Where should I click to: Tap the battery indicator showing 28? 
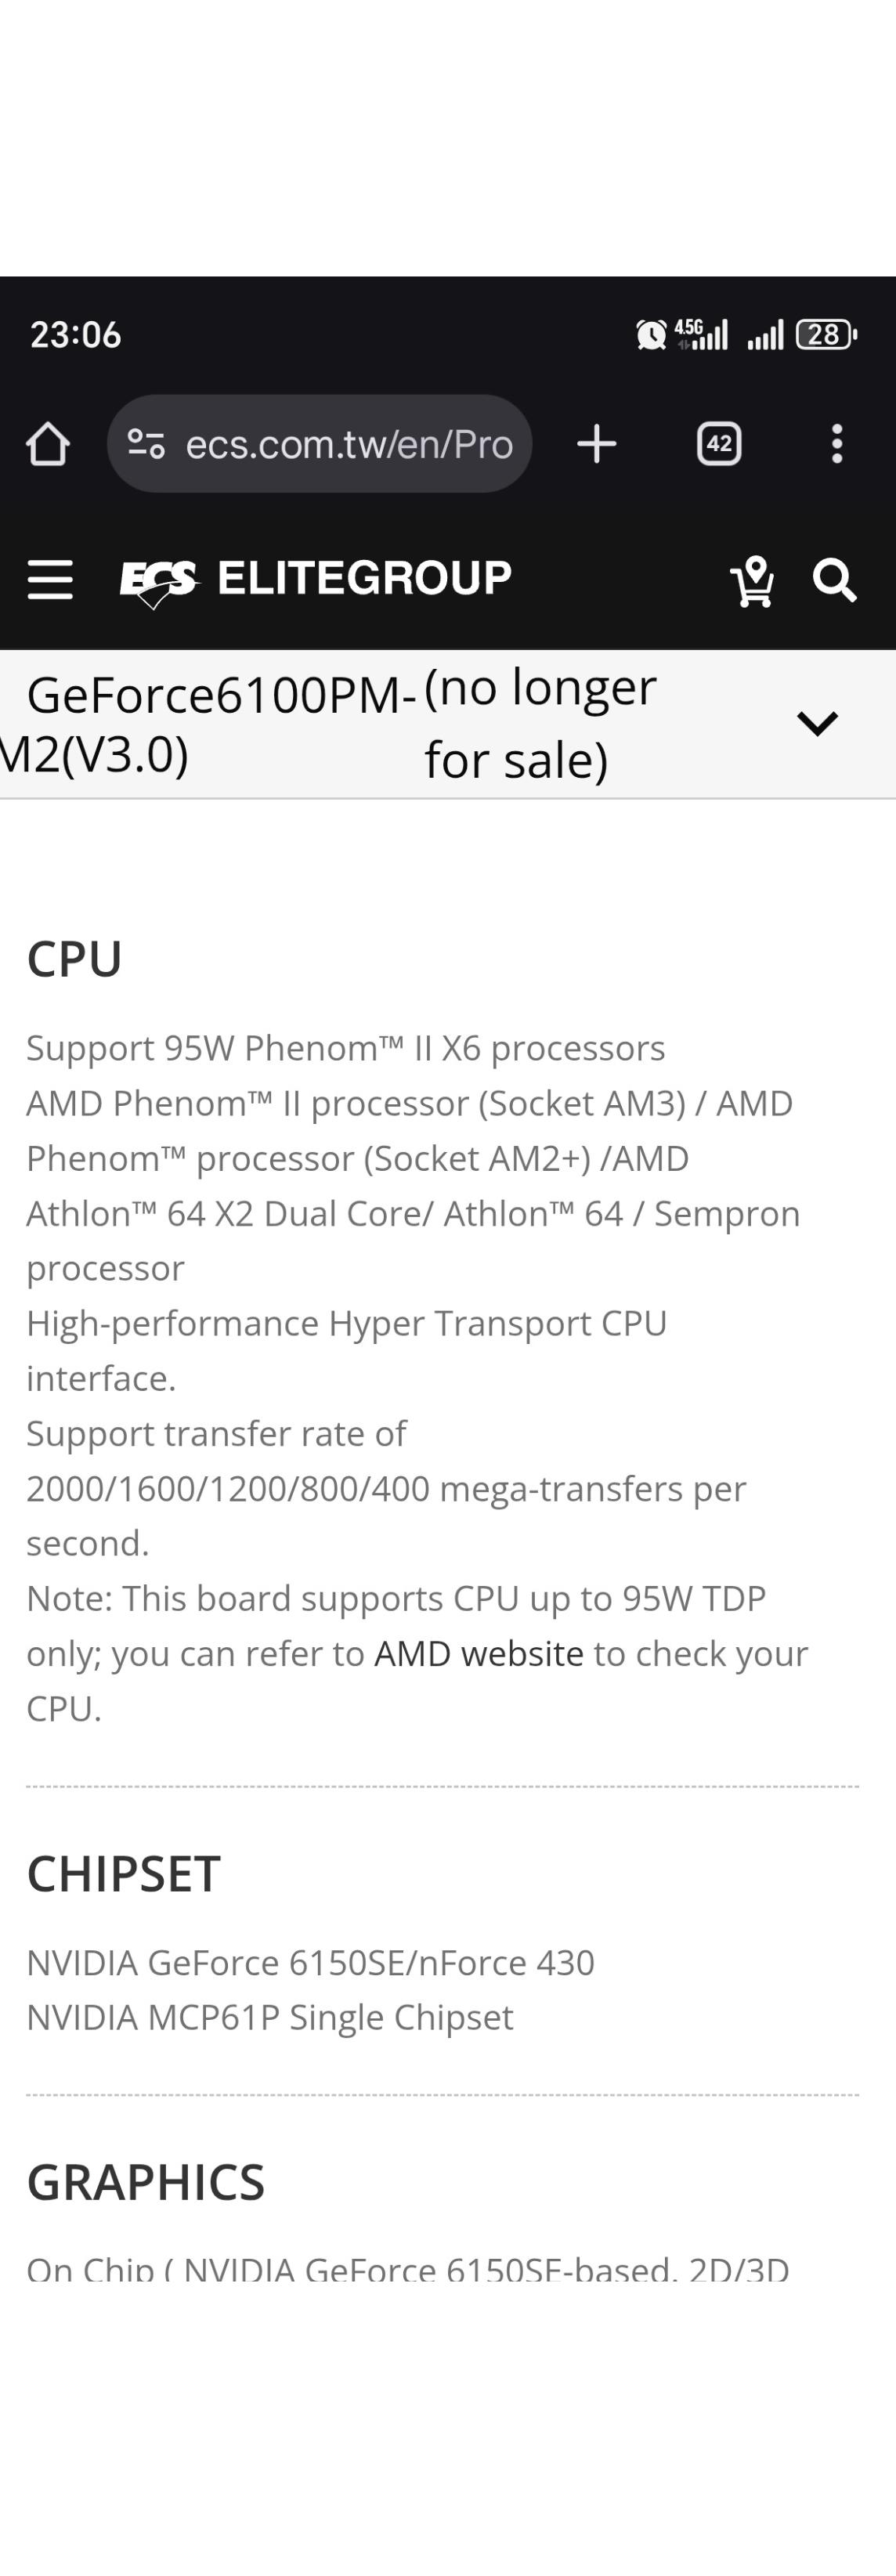pyautogui.click(x=825, y=334)
